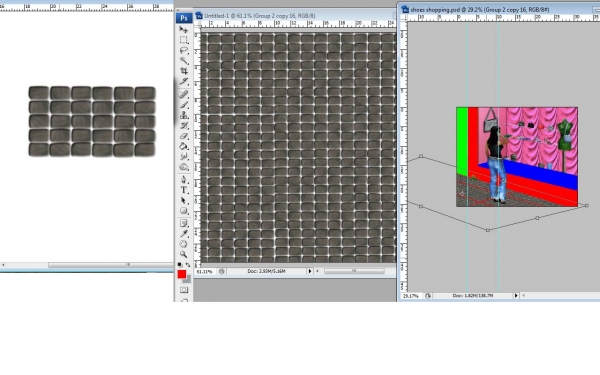Select the Crop tool
This screenshot has width=600, height=375.
[184, 71]
